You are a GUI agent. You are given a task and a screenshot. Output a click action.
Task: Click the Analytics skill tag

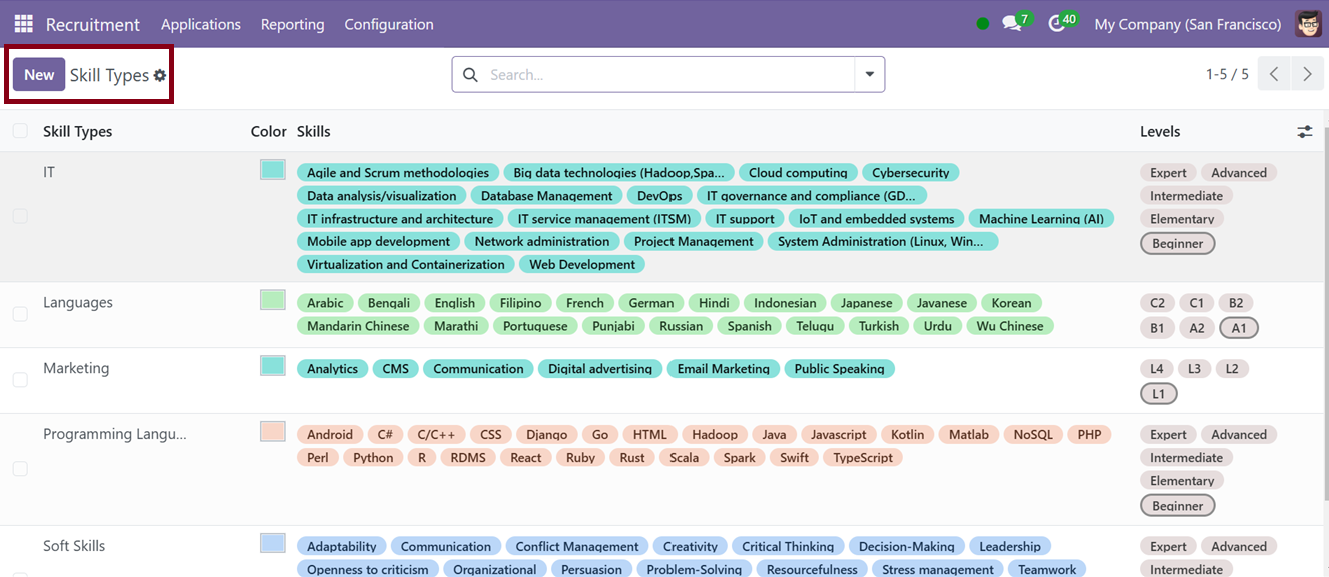click(x=333, y=369)
